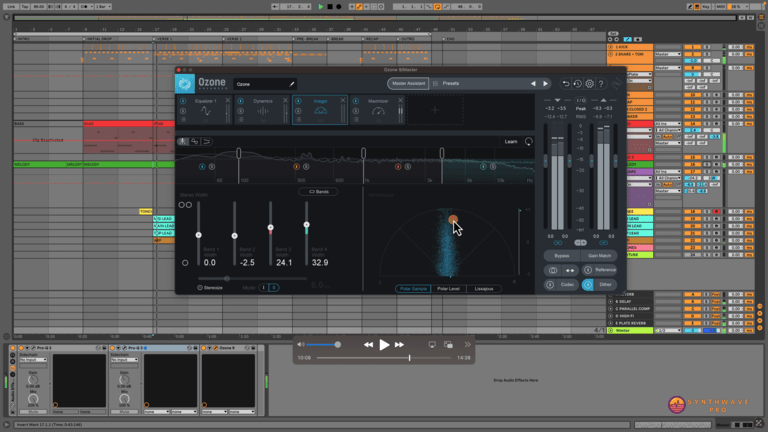Image resolution: width=768 pixels, height=432 pixels.
Task: Click the video player volume slider
Action: pos(322,345)
